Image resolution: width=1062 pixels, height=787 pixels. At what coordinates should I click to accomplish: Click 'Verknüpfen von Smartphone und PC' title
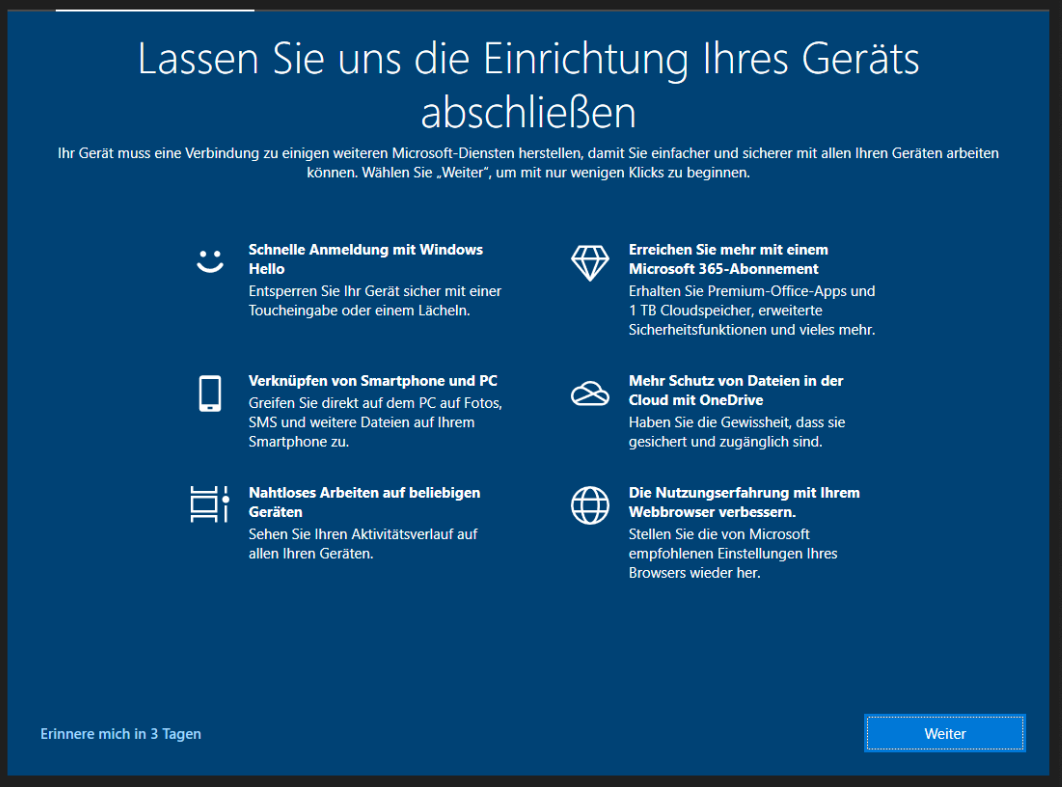[x=373, y=381]
